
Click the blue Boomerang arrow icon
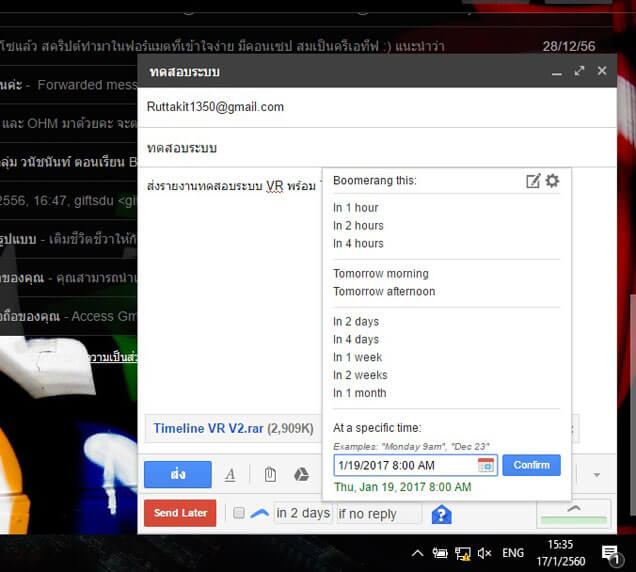(260, 513)
